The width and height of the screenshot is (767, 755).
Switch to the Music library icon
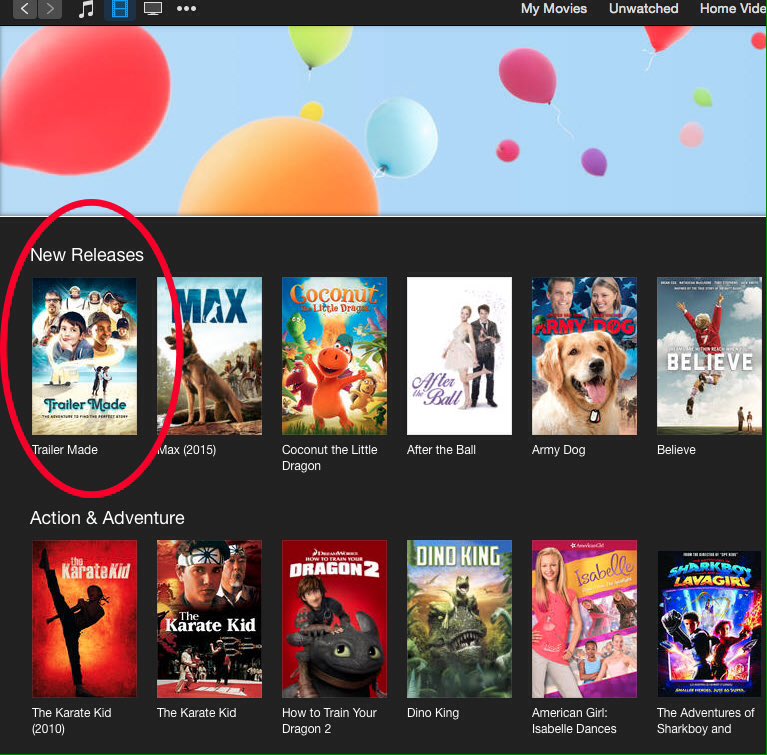pyautogui.click(x=87, y=9)
